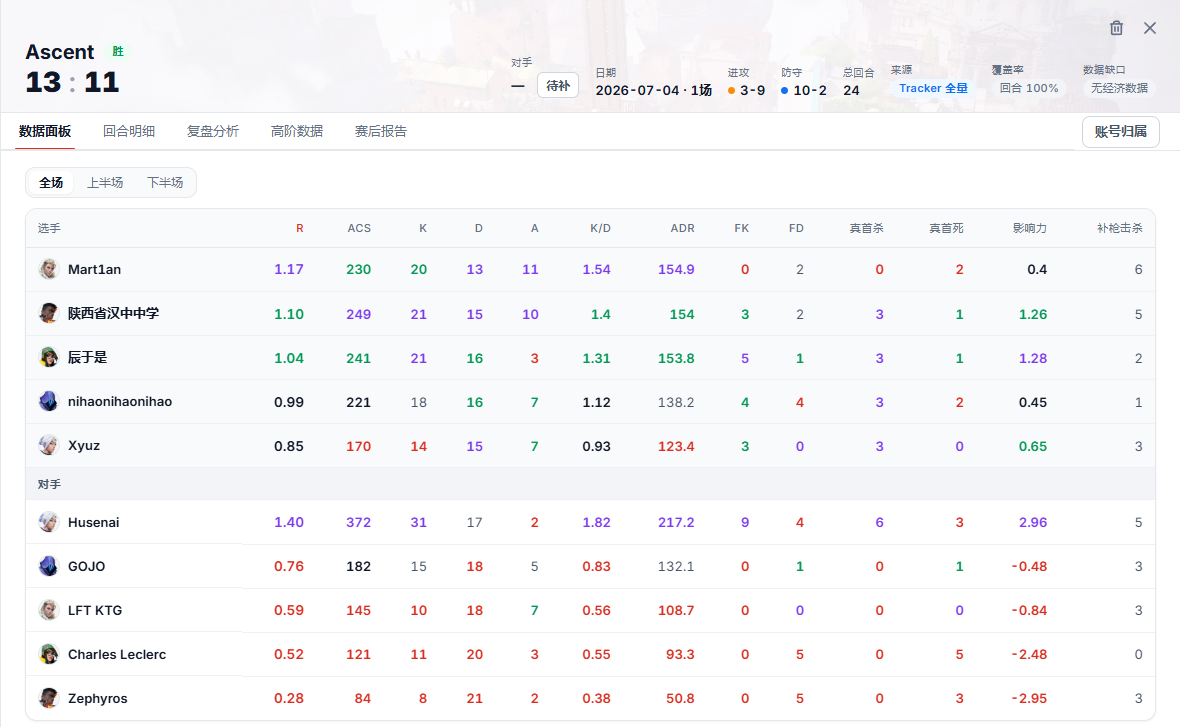The height and width of the screenshot is (727, 1180).
Task: Click player name Zephyros
Action: 98,698
